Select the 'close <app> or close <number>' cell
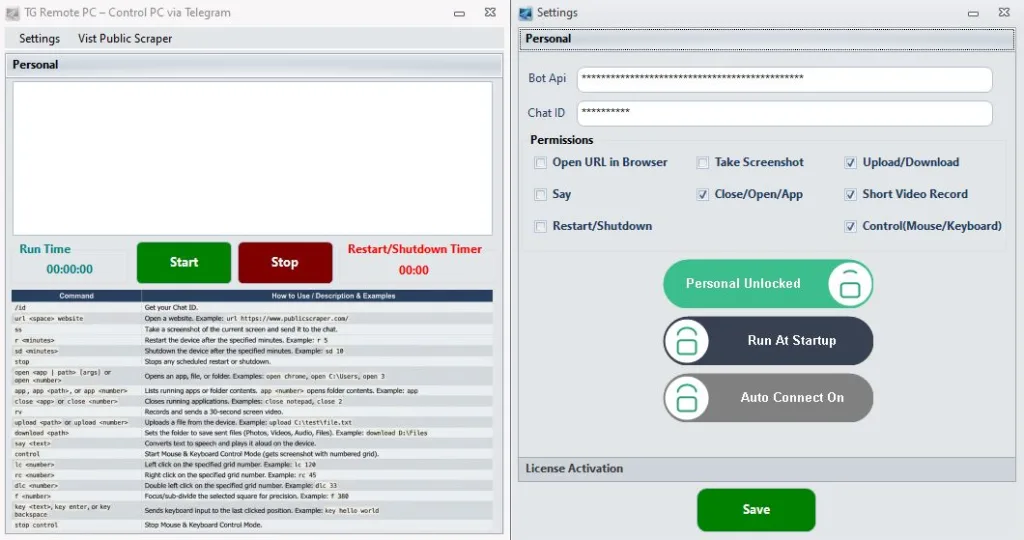This screenshot has height=540, width=1024. coord(76,402)
